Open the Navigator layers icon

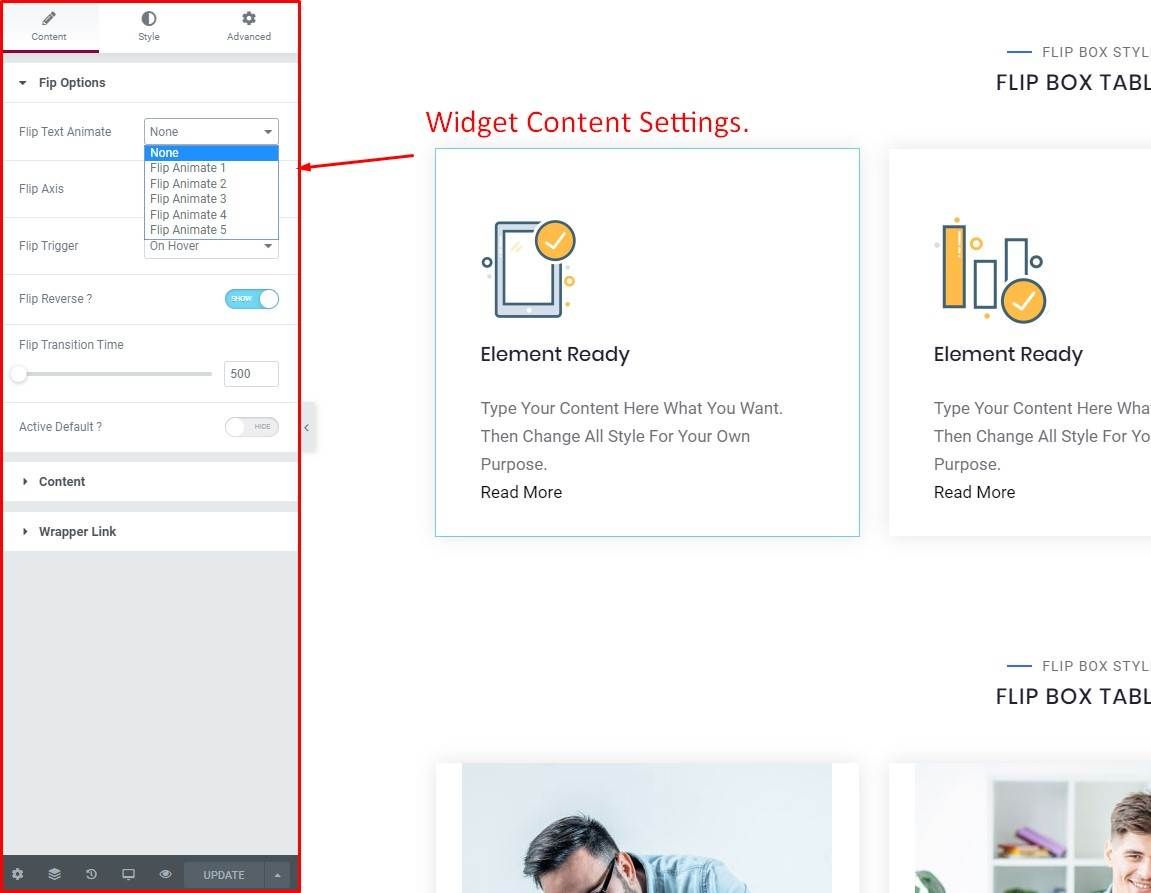click(55, 873)
